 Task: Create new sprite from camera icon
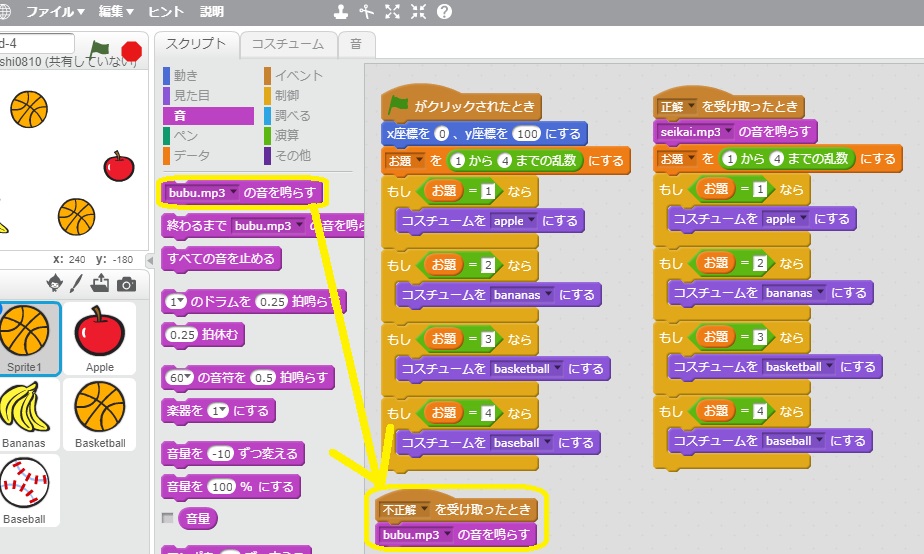[126, 285]
